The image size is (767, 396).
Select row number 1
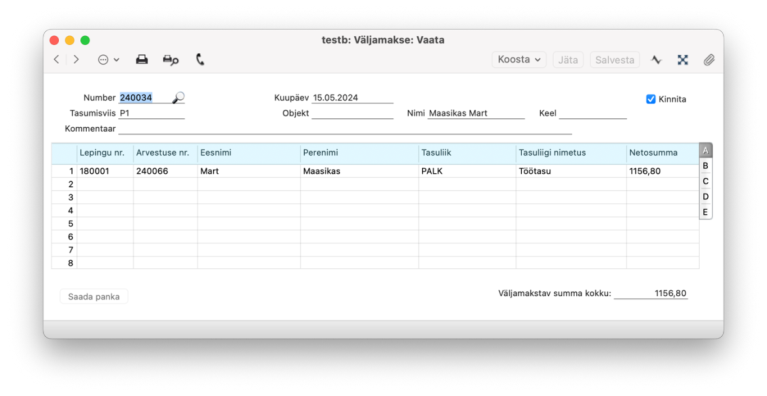click(65, 171)
